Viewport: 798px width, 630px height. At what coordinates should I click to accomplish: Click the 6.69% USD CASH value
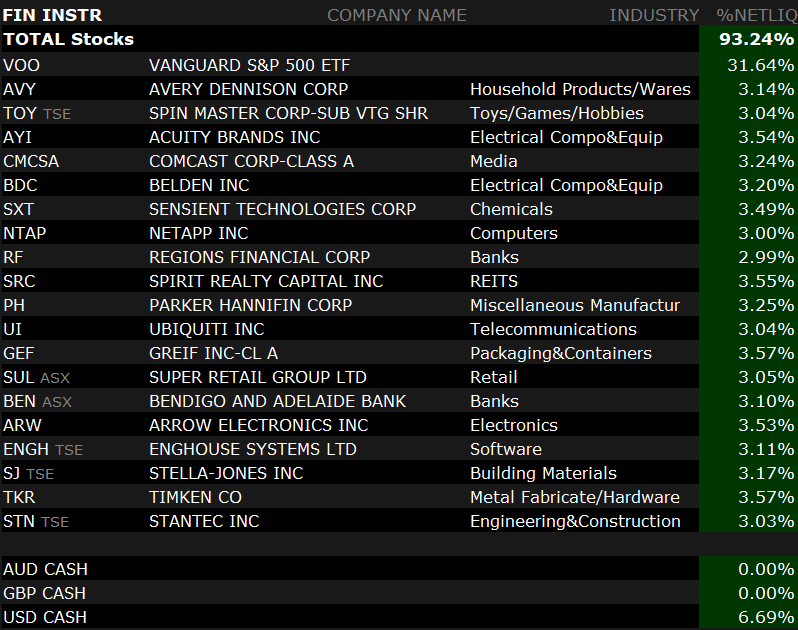766,617
